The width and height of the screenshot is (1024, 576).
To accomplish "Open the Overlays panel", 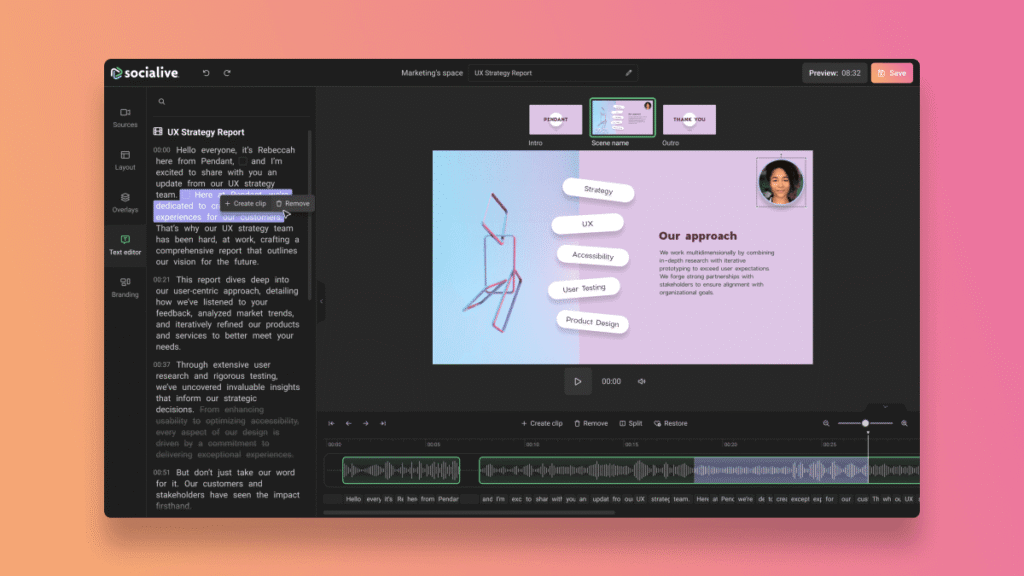I will pyautogui.click(x=125, y=202).
